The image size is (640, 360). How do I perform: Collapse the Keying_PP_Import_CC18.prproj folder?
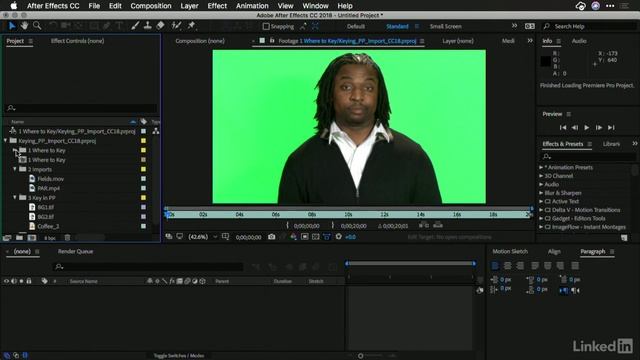click(5, 140)
